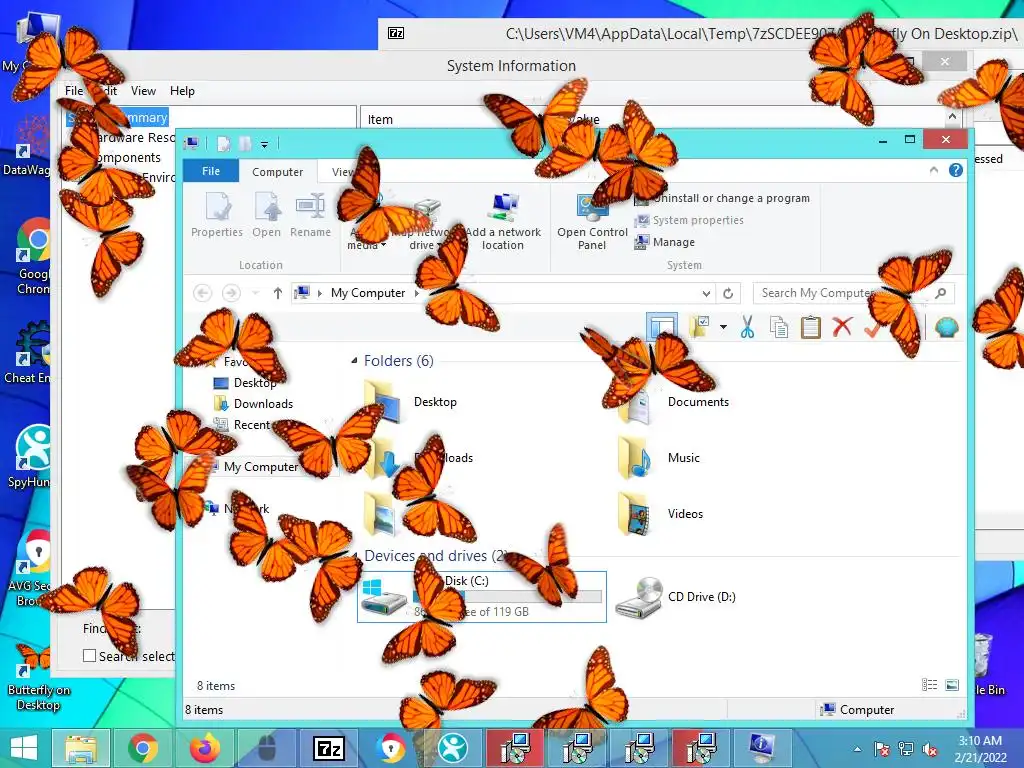Image resolution: width=1024 pixels, height=768 pixels.
Task: Click the volume icon in system tray
Action: (929, 749)
